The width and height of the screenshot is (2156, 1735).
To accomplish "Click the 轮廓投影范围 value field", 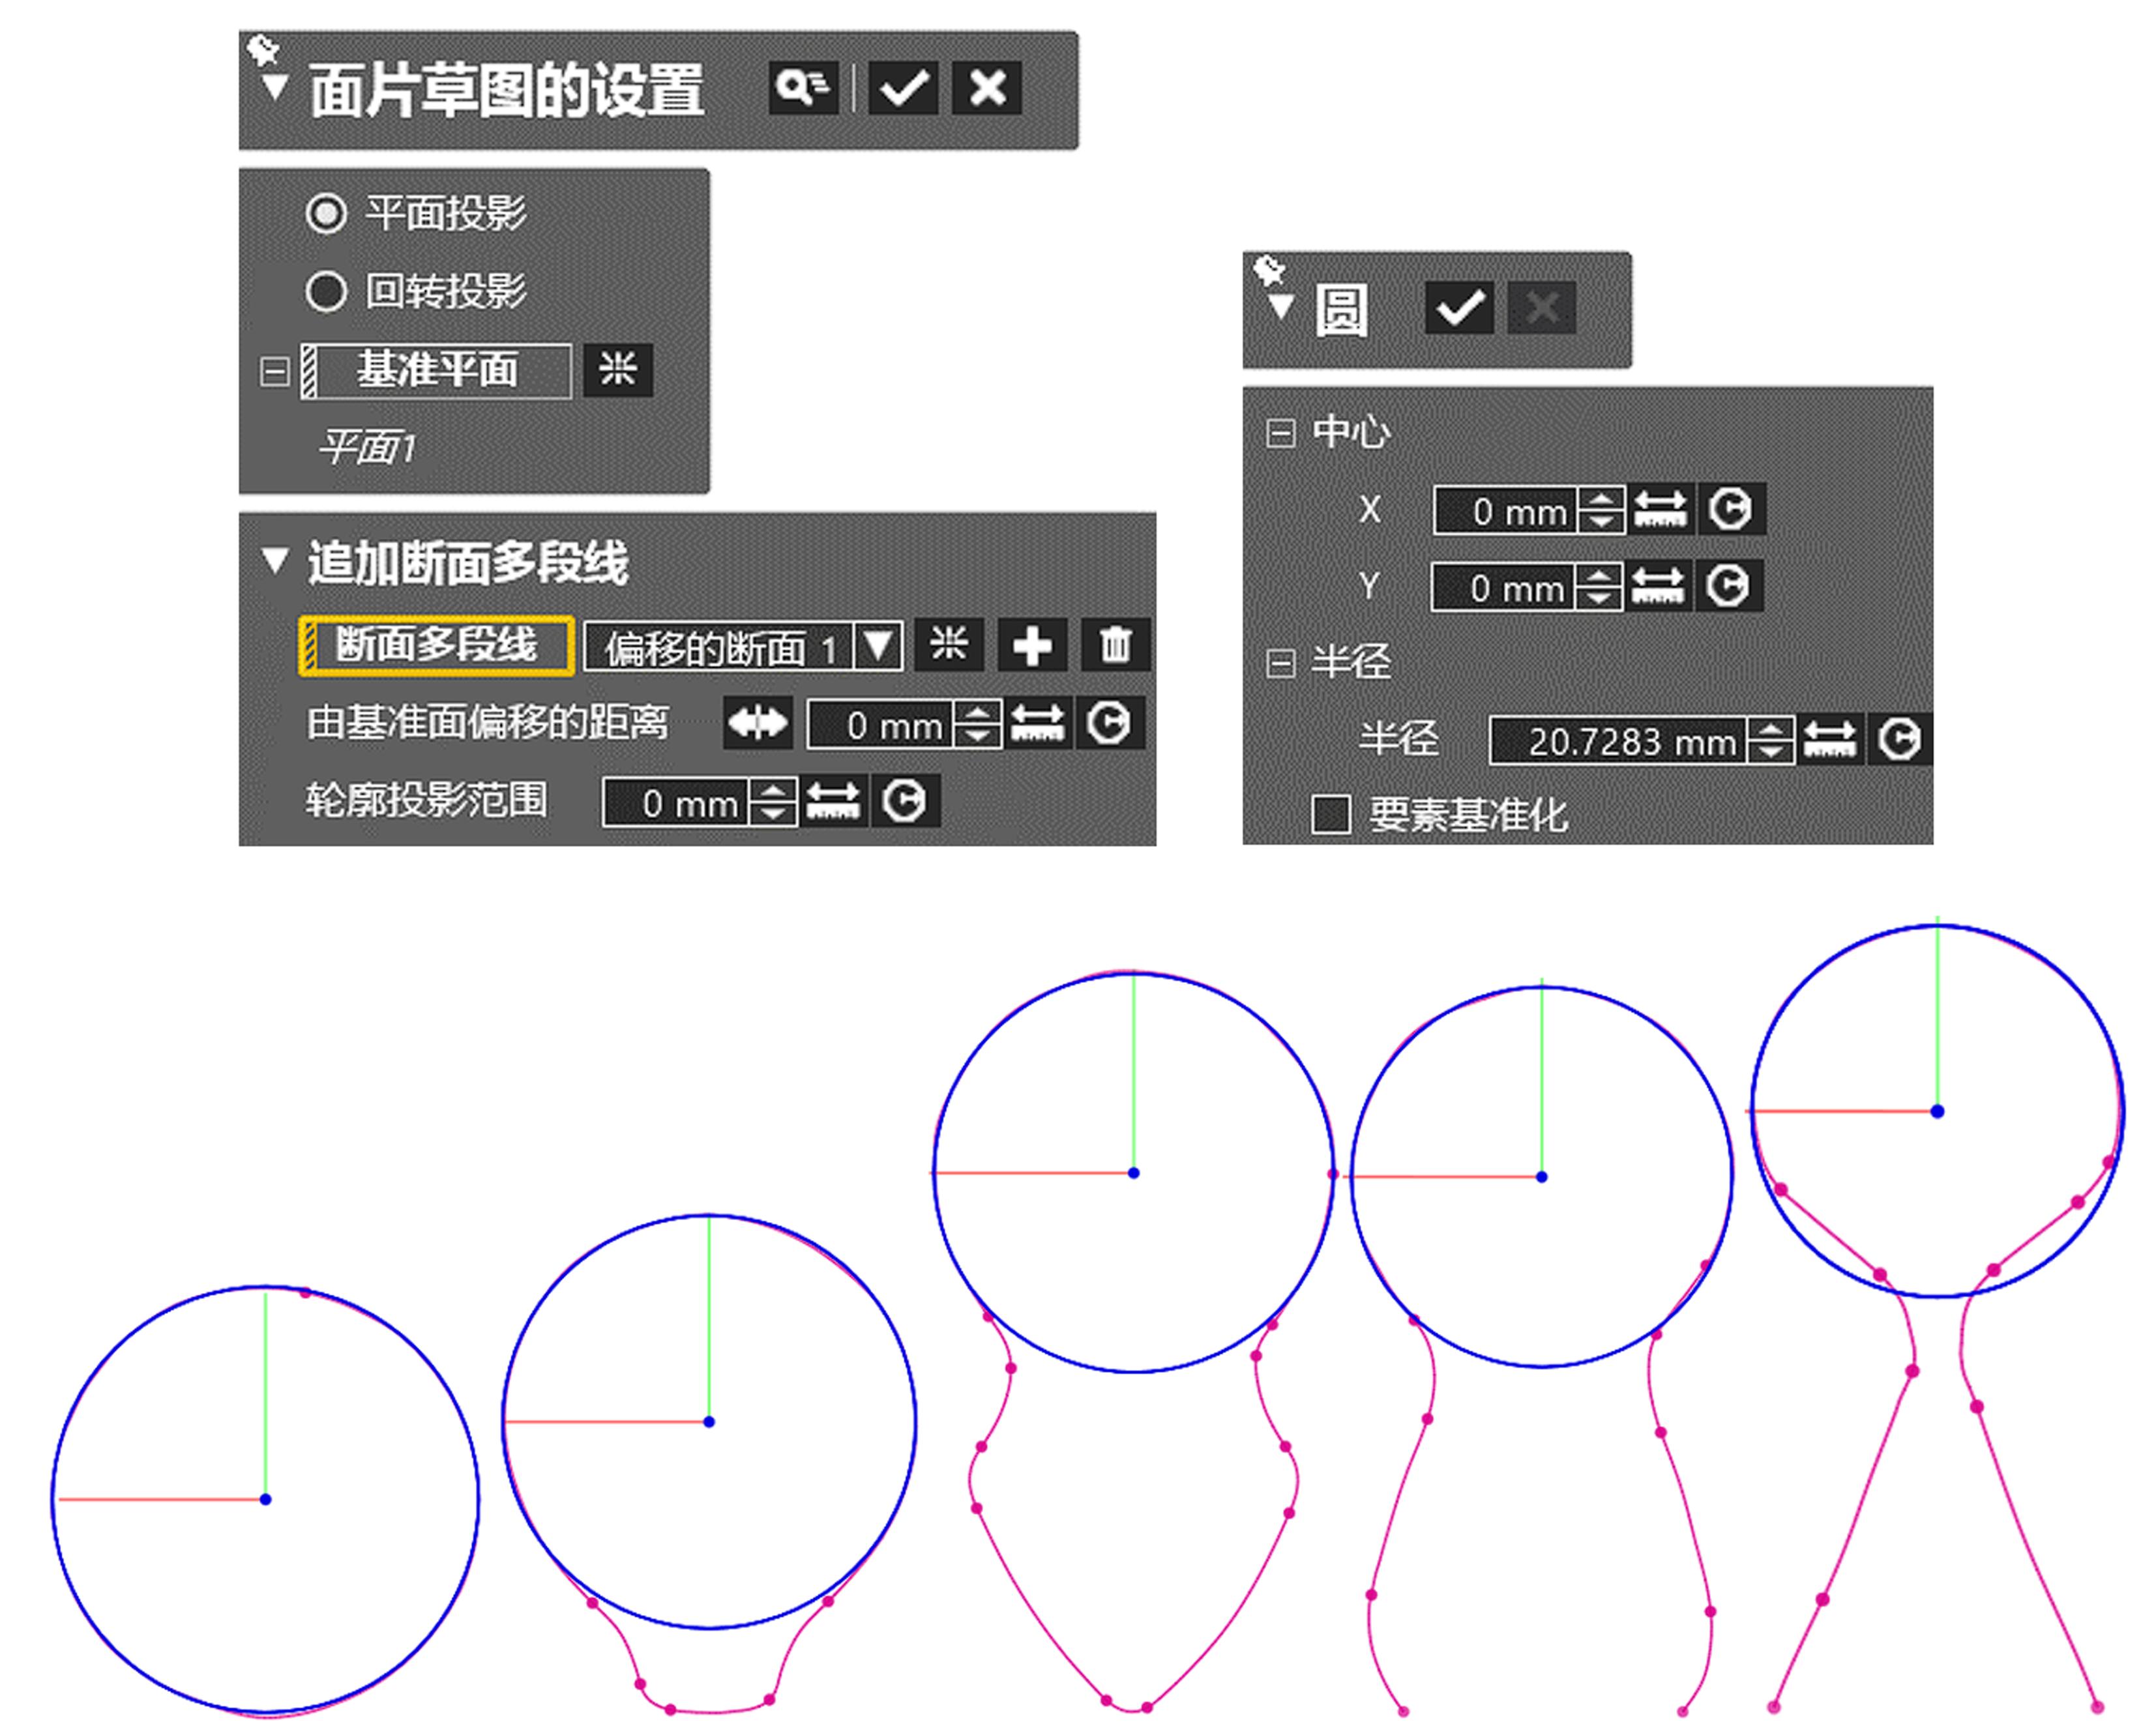I will point(676,803).
